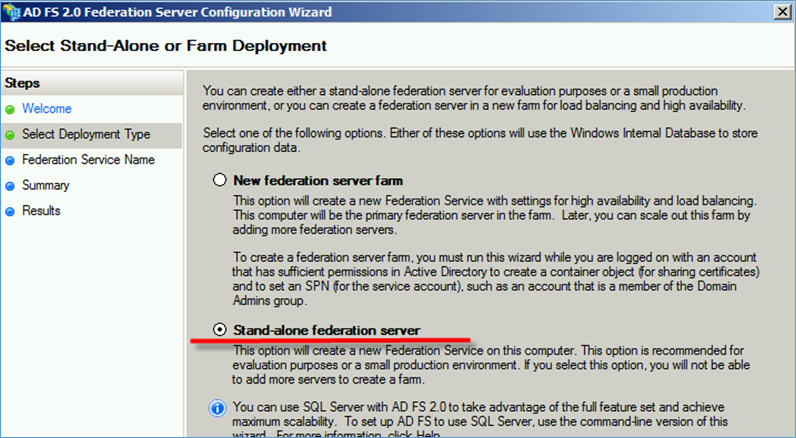Click the blue bullet icon beside Summary

(10, 186)
